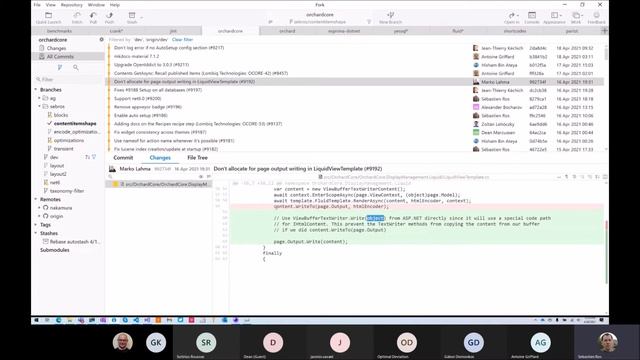Expand the ag branch folder

(x=39, y=98)
